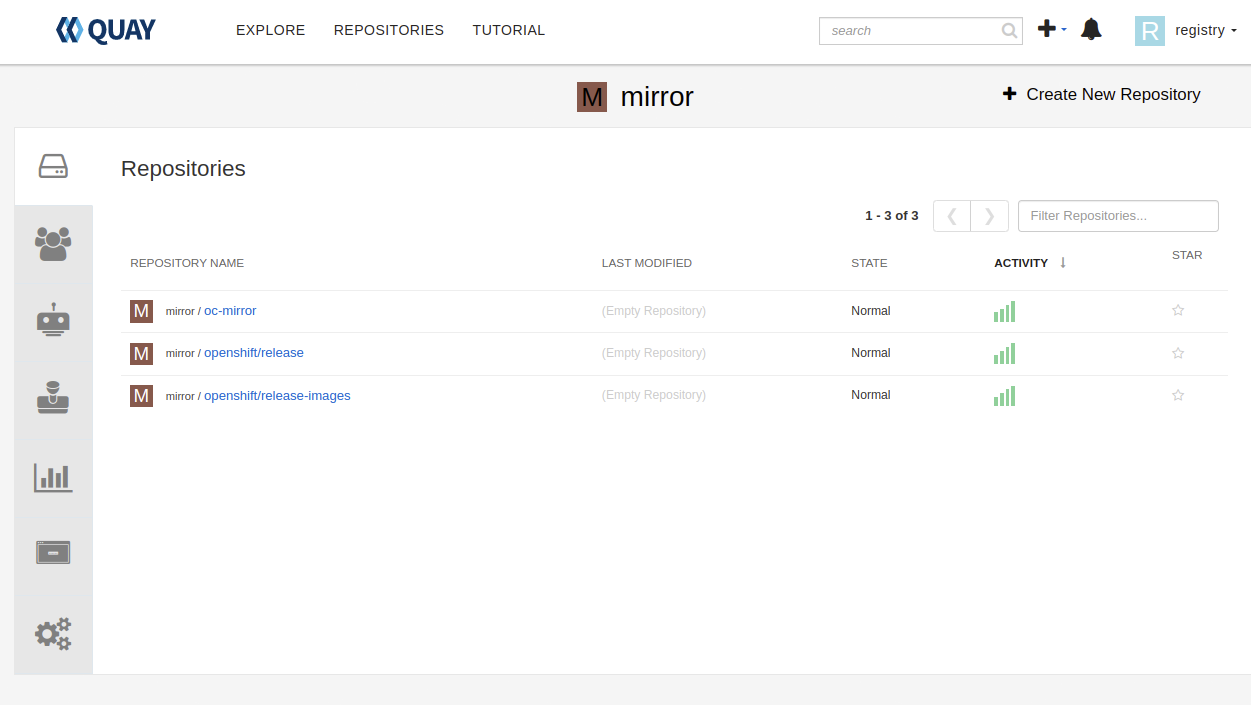Screen dimensions: 1251x705
Task: Star the oc-mirror repository
Action: pyautogui.click(x=1178, y=311)
